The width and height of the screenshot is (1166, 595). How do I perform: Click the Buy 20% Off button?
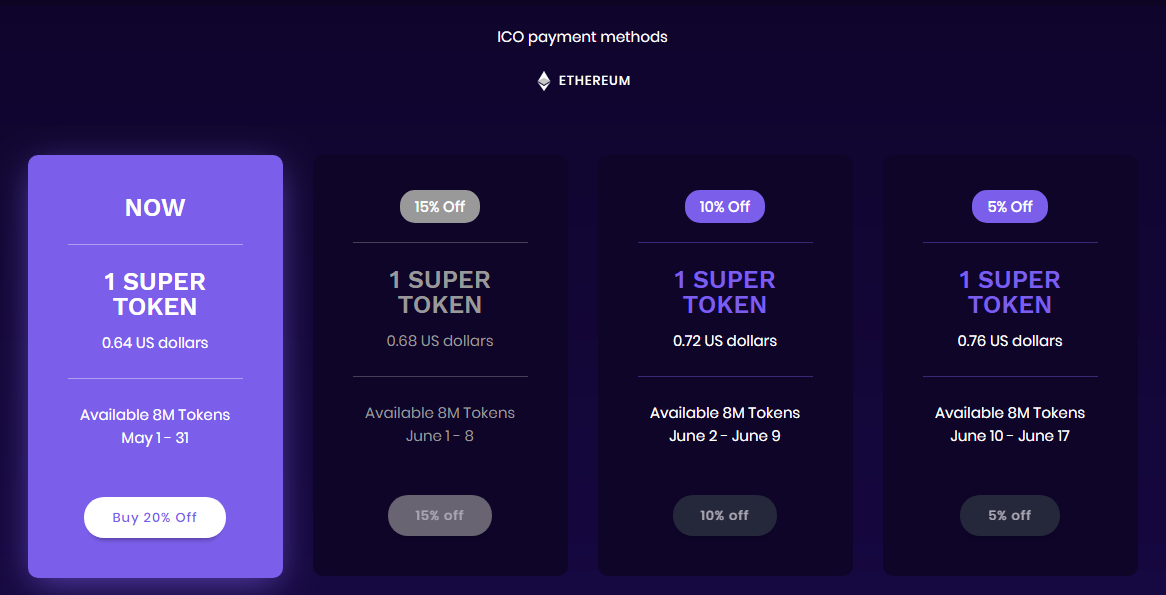pos(155,517)
